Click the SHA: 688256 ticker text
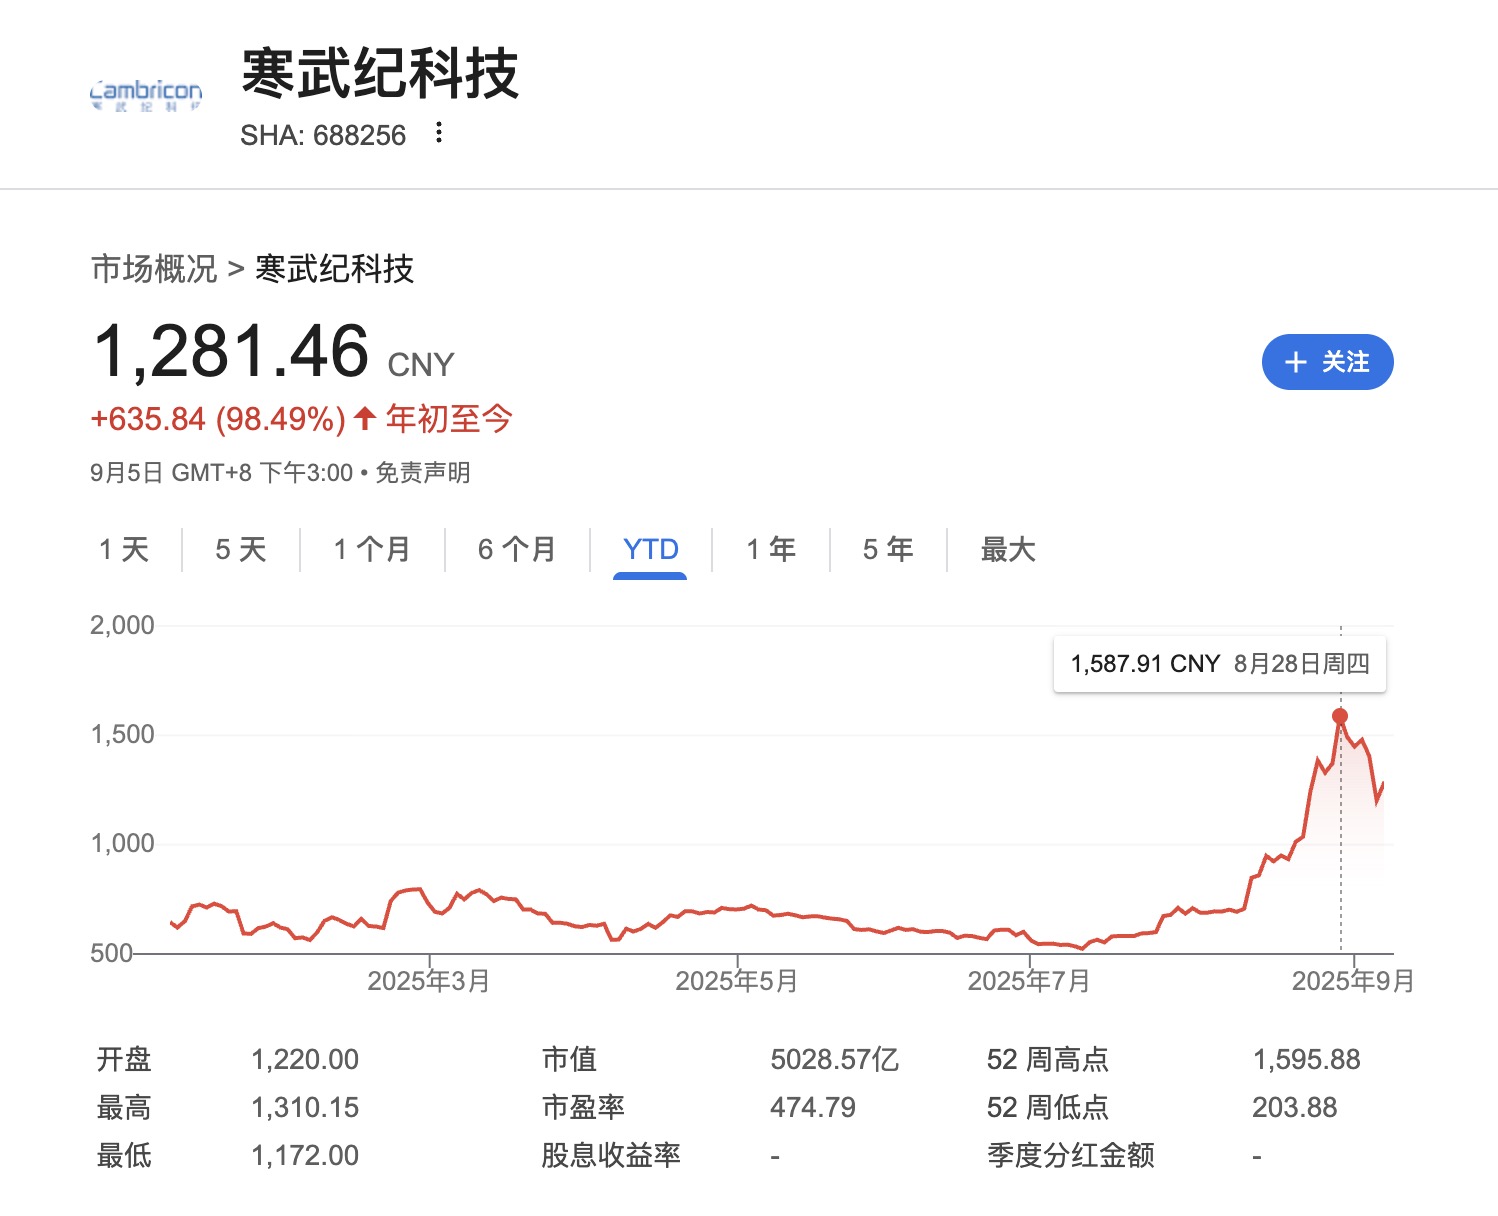This screenshot has height=1216, width=1498. (323, 135)
